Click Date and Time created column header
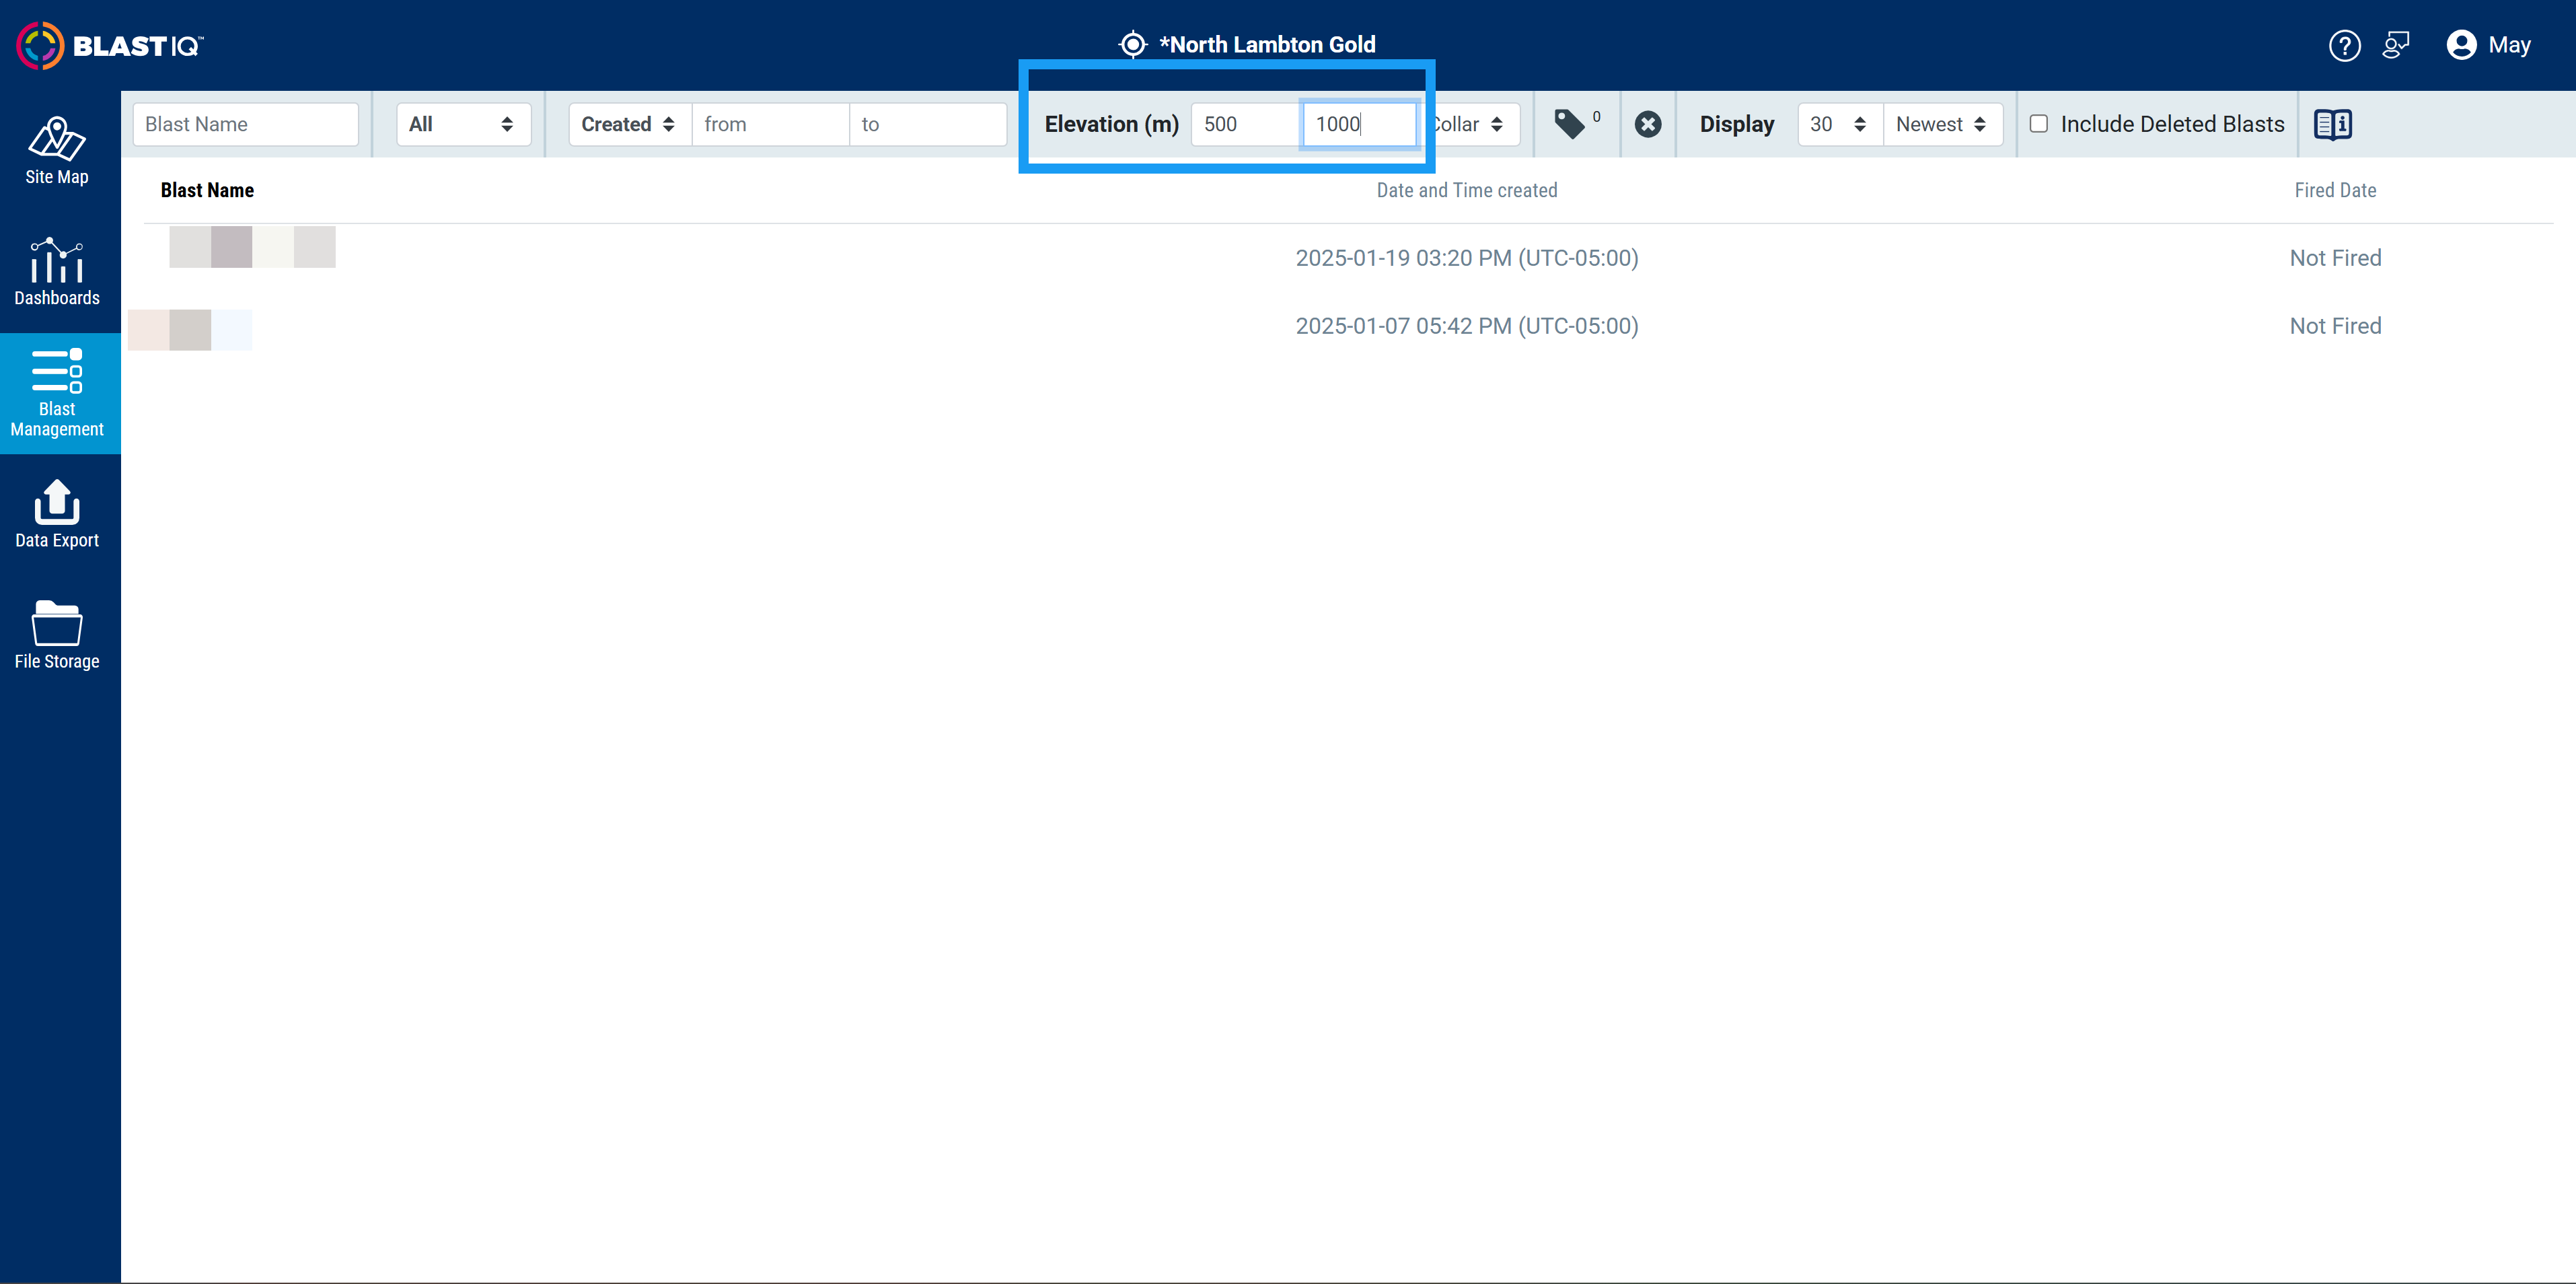The width and height of the screenshot is (2576, 1284). [x=1466, y=190]
